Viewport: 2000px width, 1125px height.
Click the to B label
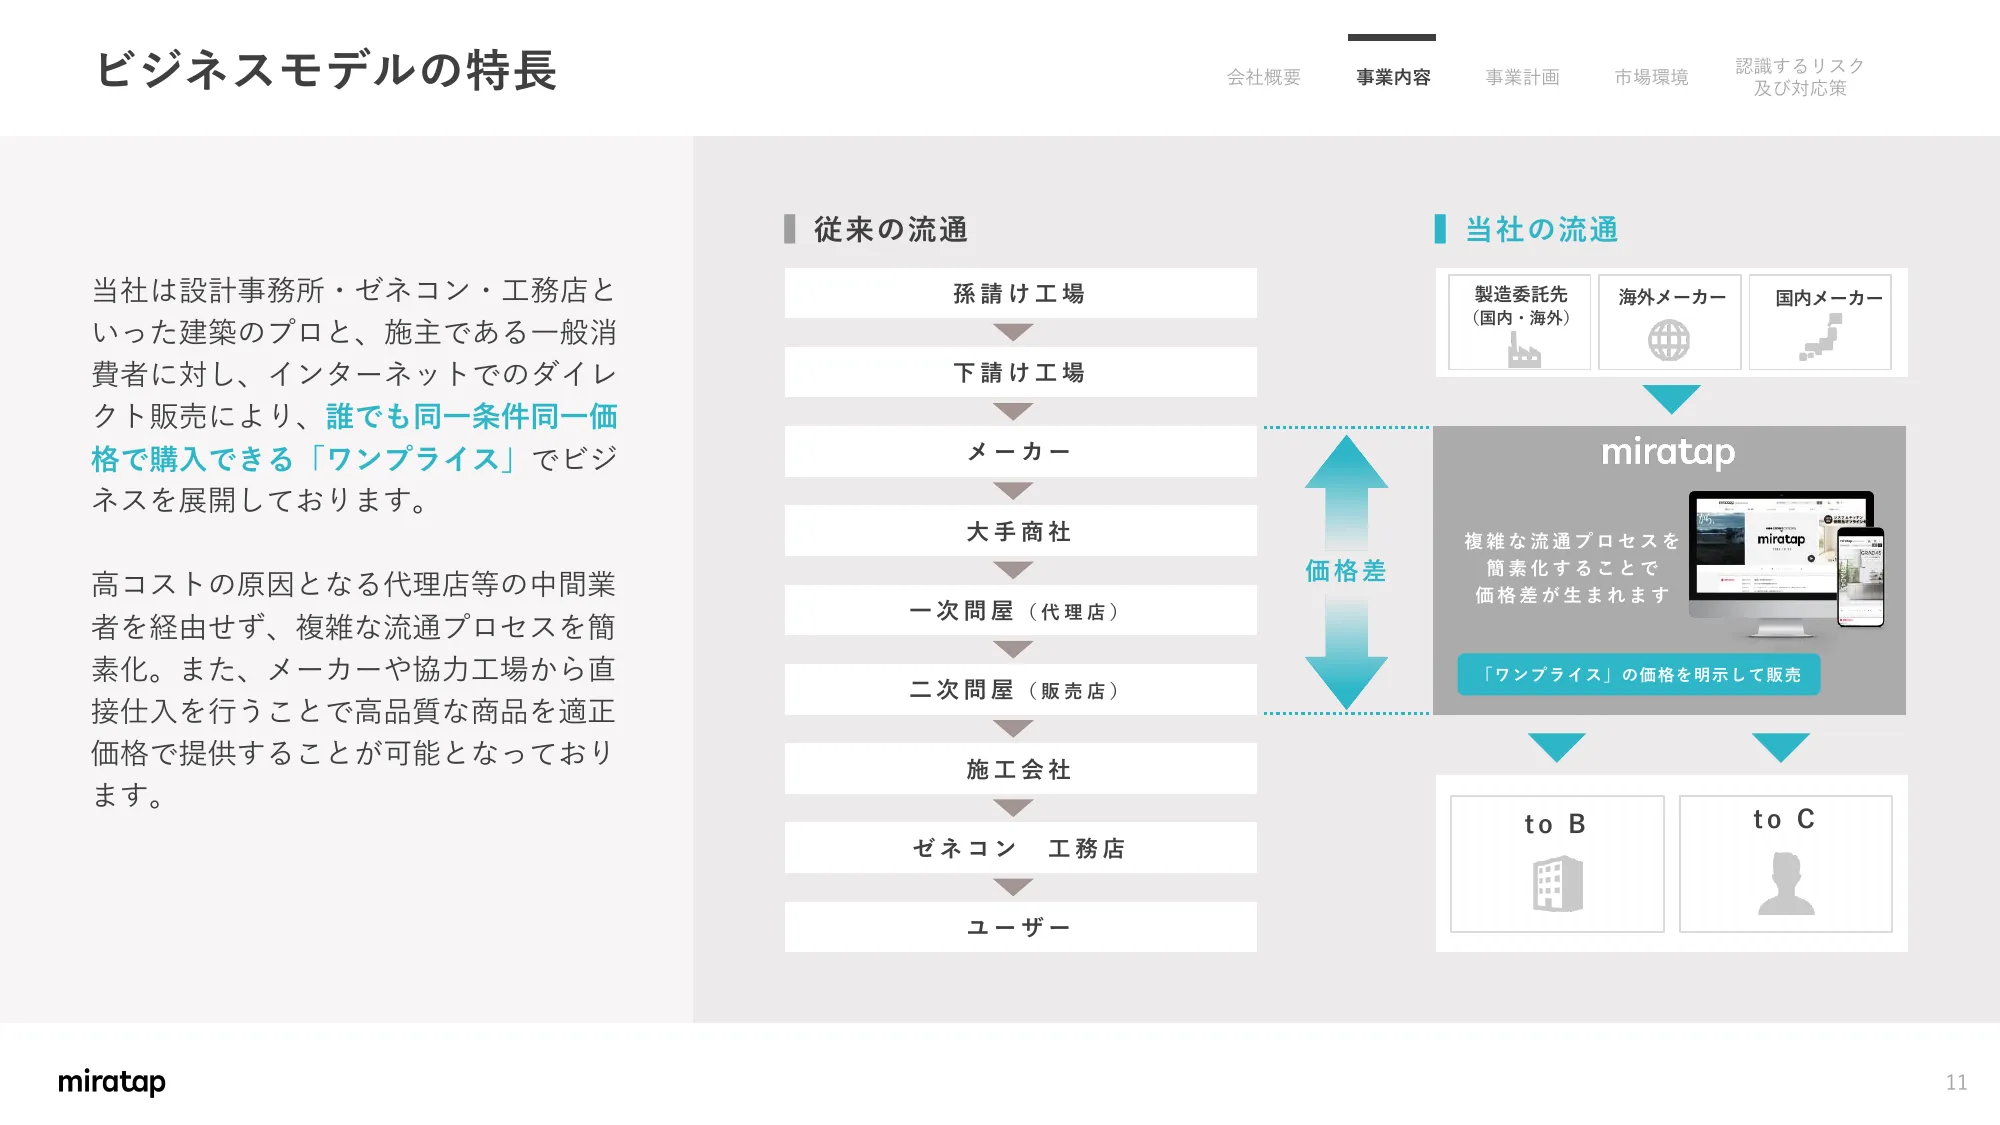[1555, 824]
